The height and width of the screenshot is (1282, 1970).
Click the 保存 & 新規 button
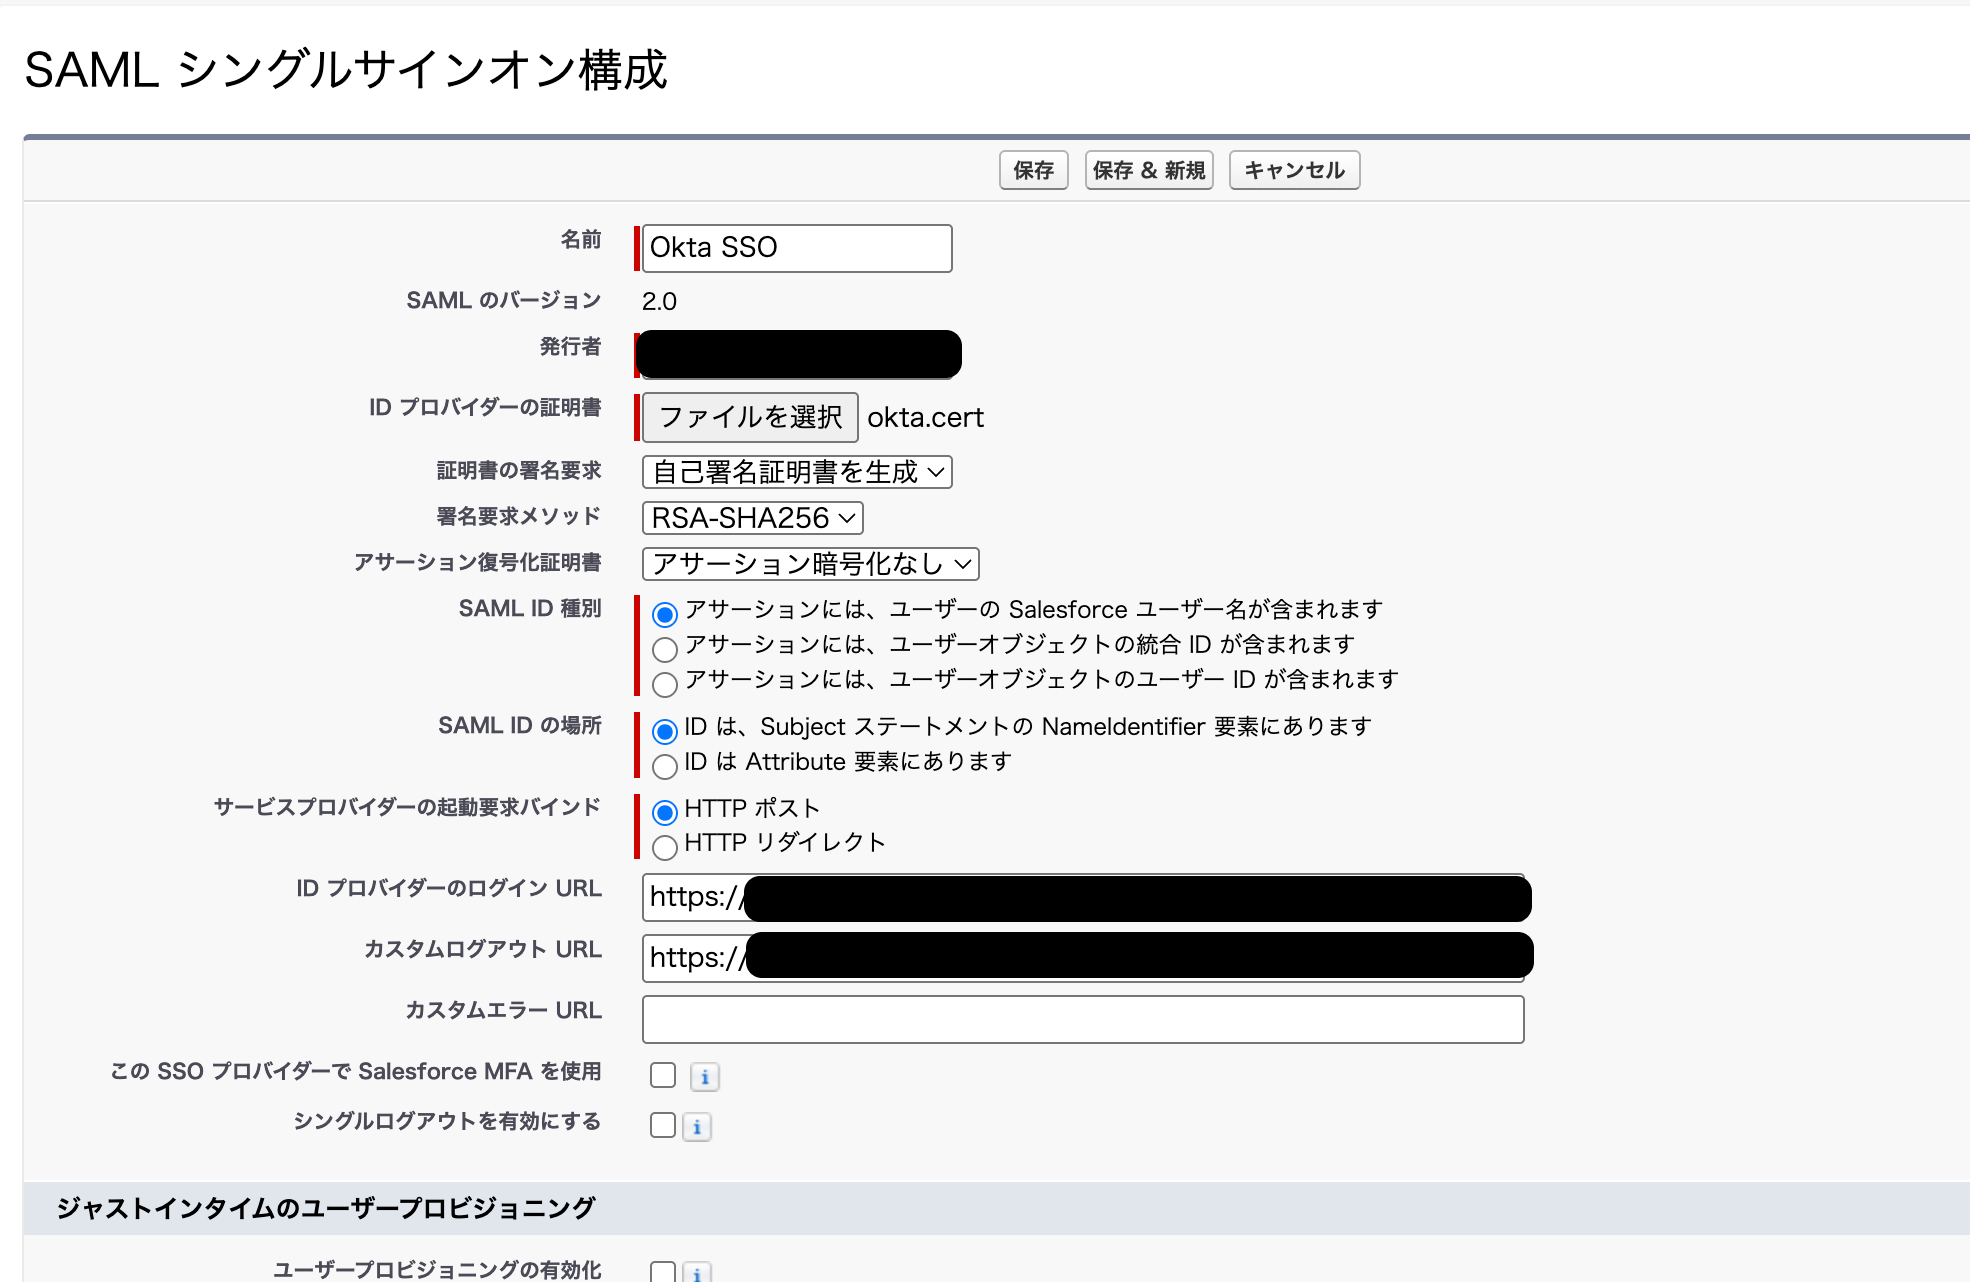[x=1147, y=170]
